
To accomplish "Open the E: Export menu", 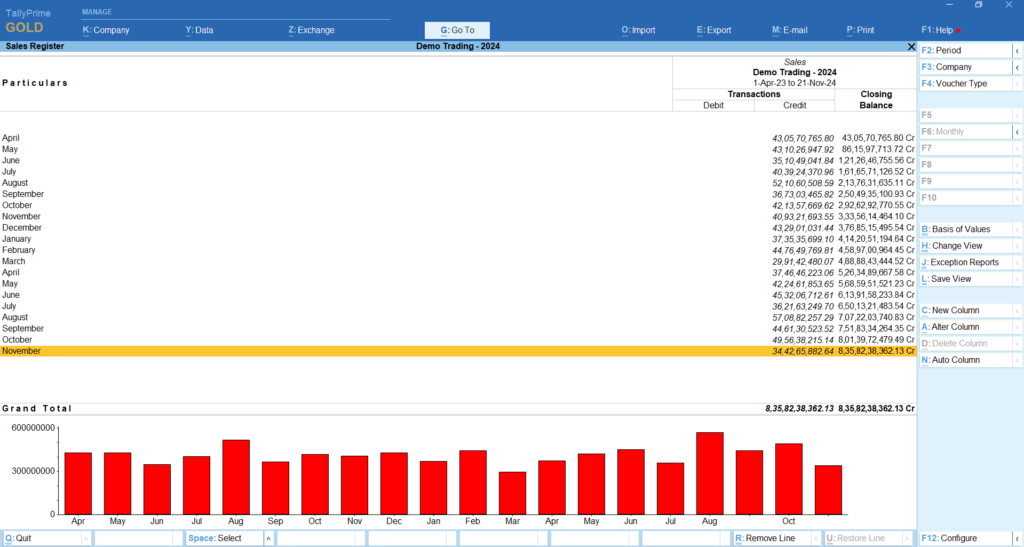I will click(x=714, y=30).
